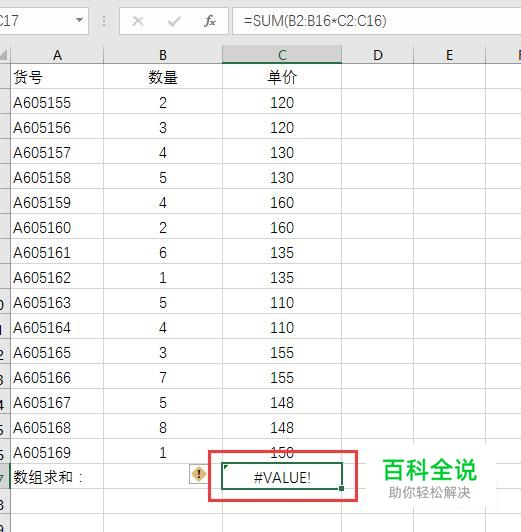Select cell containing A605165
The width and height of the screenshot is (521, 532).
point(57,352)
